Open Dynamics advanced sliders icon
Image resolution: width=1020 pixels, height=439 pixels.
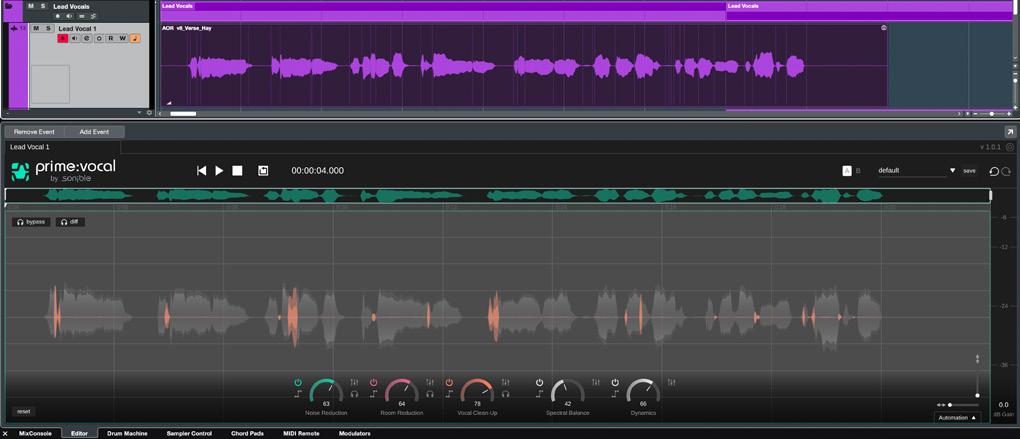(x=671, y=382)
